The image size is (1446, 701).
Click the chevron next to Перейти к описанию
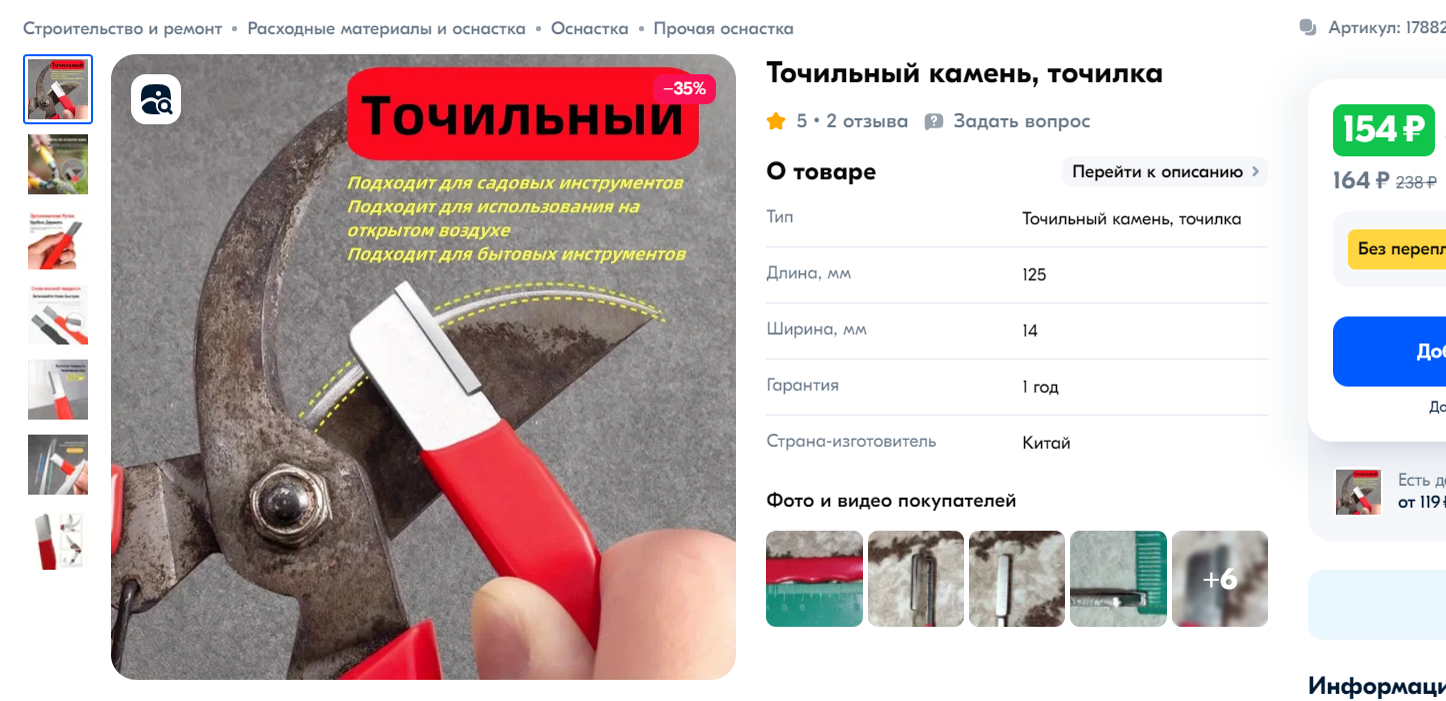point(1255,172)
